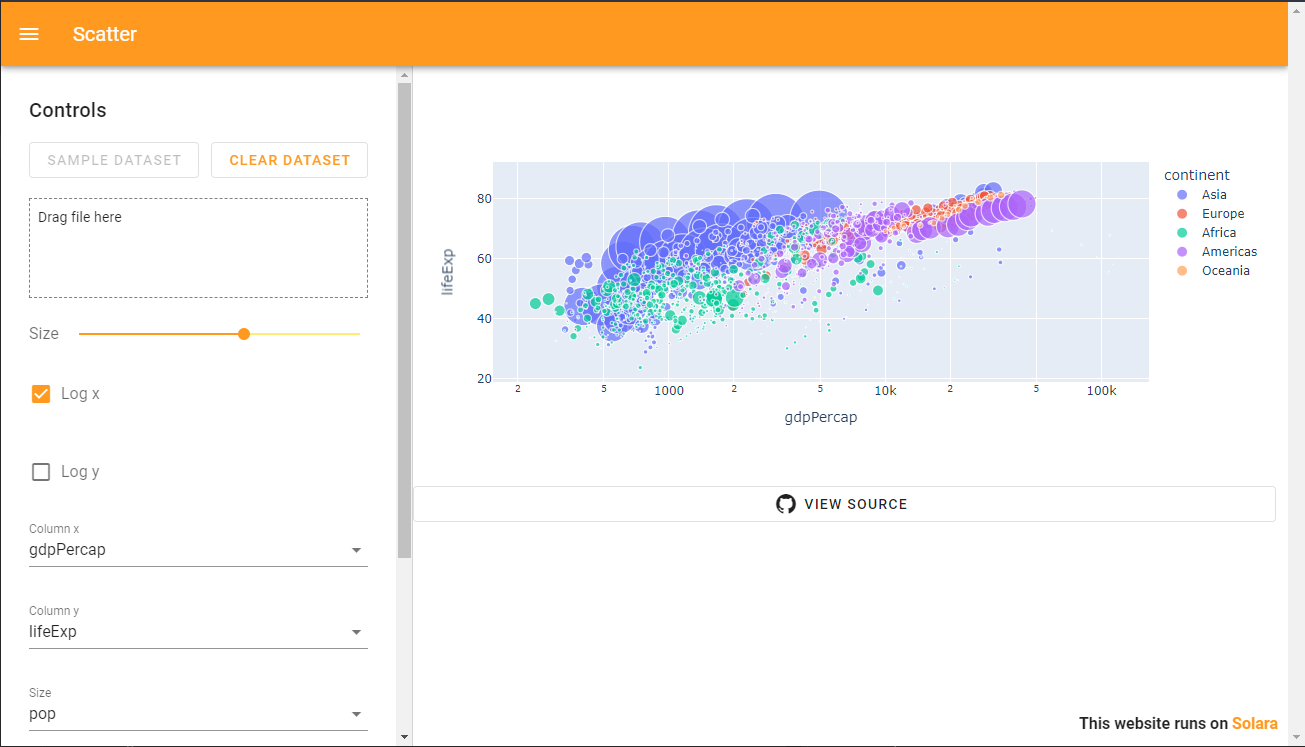Click the Europe red legend marker

pos(1182,214)
